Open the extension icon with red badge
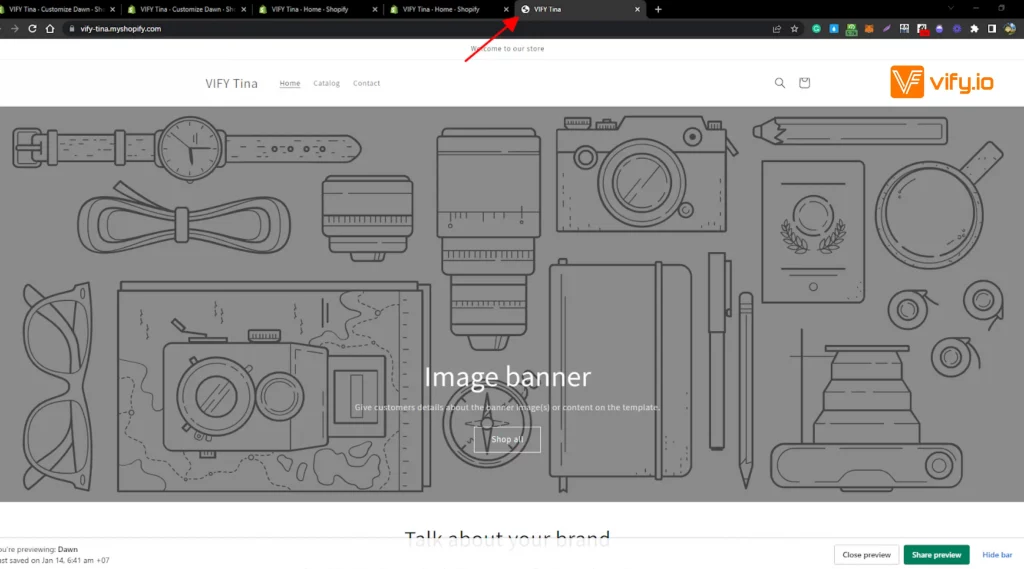The image size is (1024, 569). click(x=922, y=29)
